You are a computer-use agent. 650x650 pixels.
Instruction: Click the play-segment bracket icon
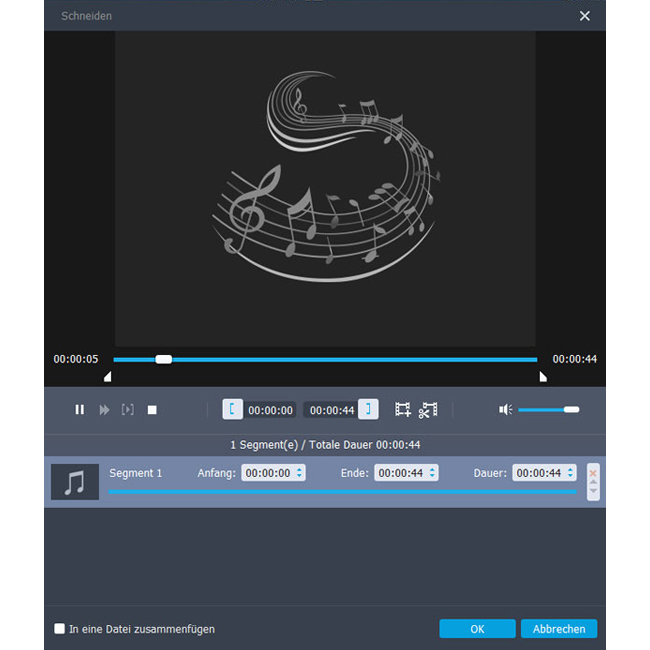[x=128, y=409]
